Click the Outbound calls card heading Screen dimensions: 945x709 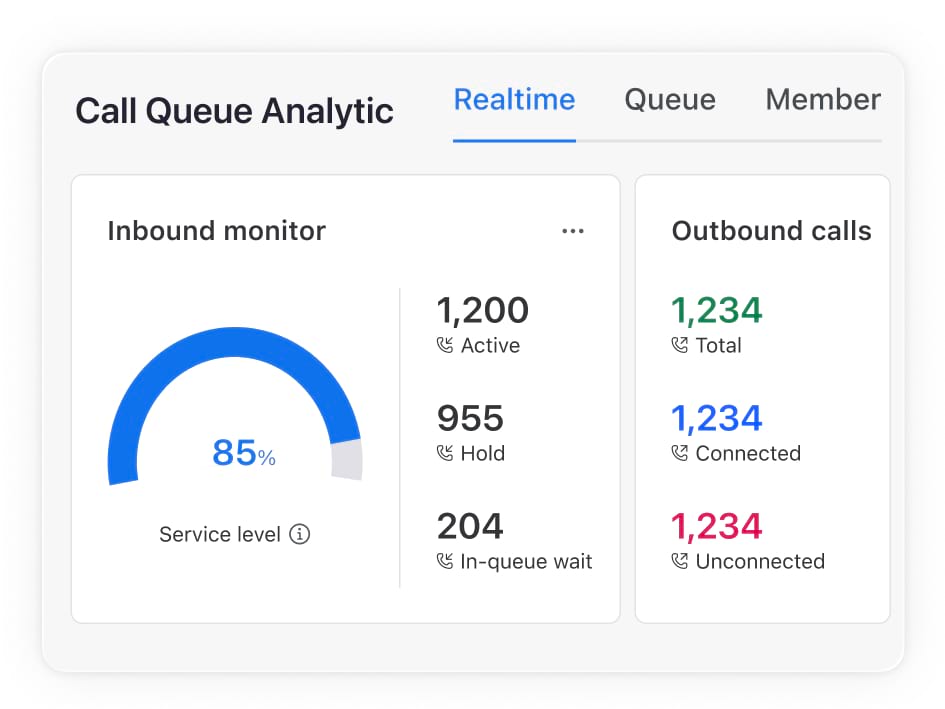pos(771,231)
